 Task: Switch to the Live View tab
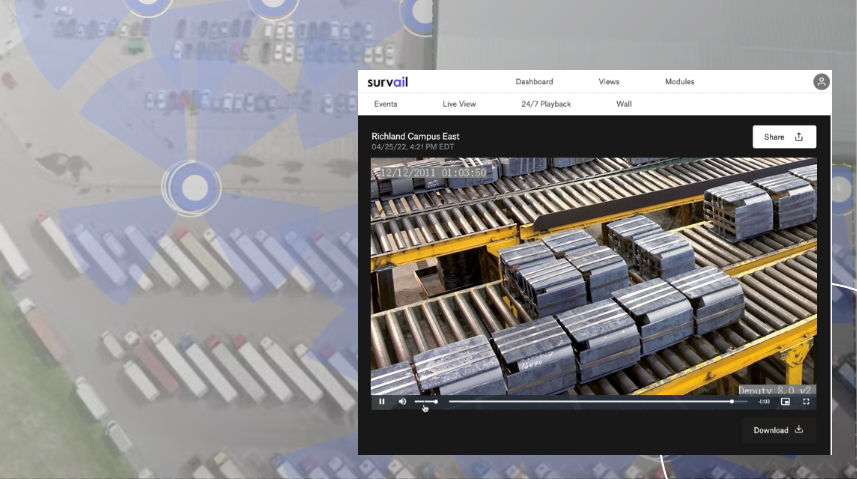(x=459, y=104)
